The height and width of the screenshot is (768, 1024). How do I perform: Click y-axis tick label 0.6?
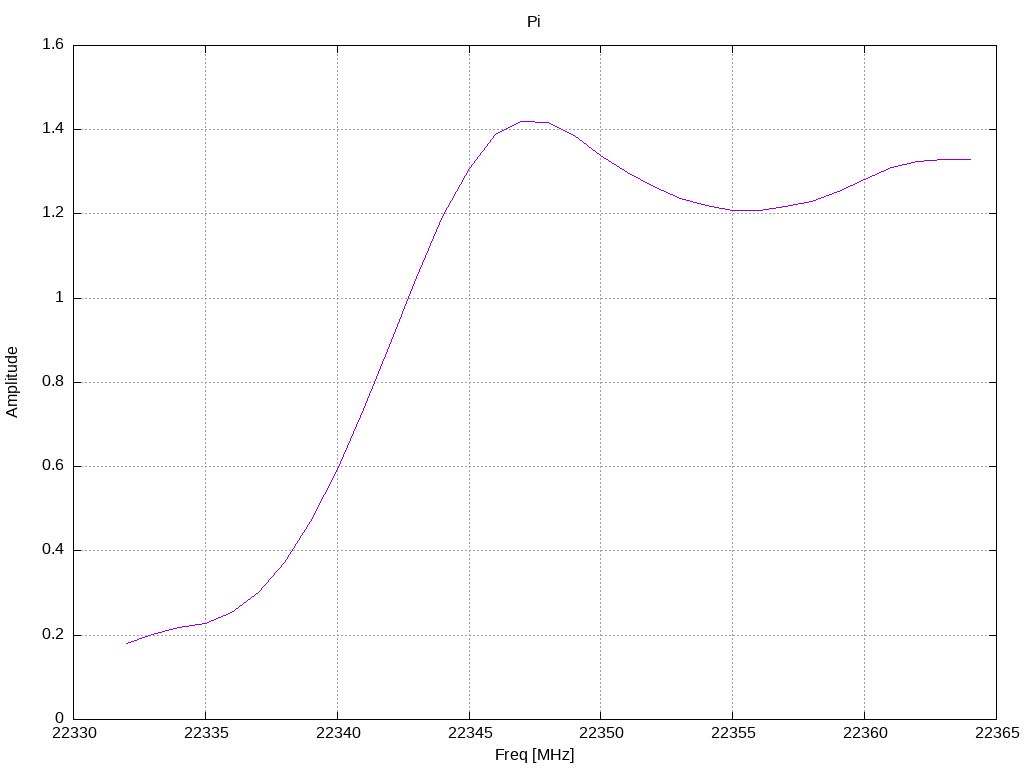point(53,466)
